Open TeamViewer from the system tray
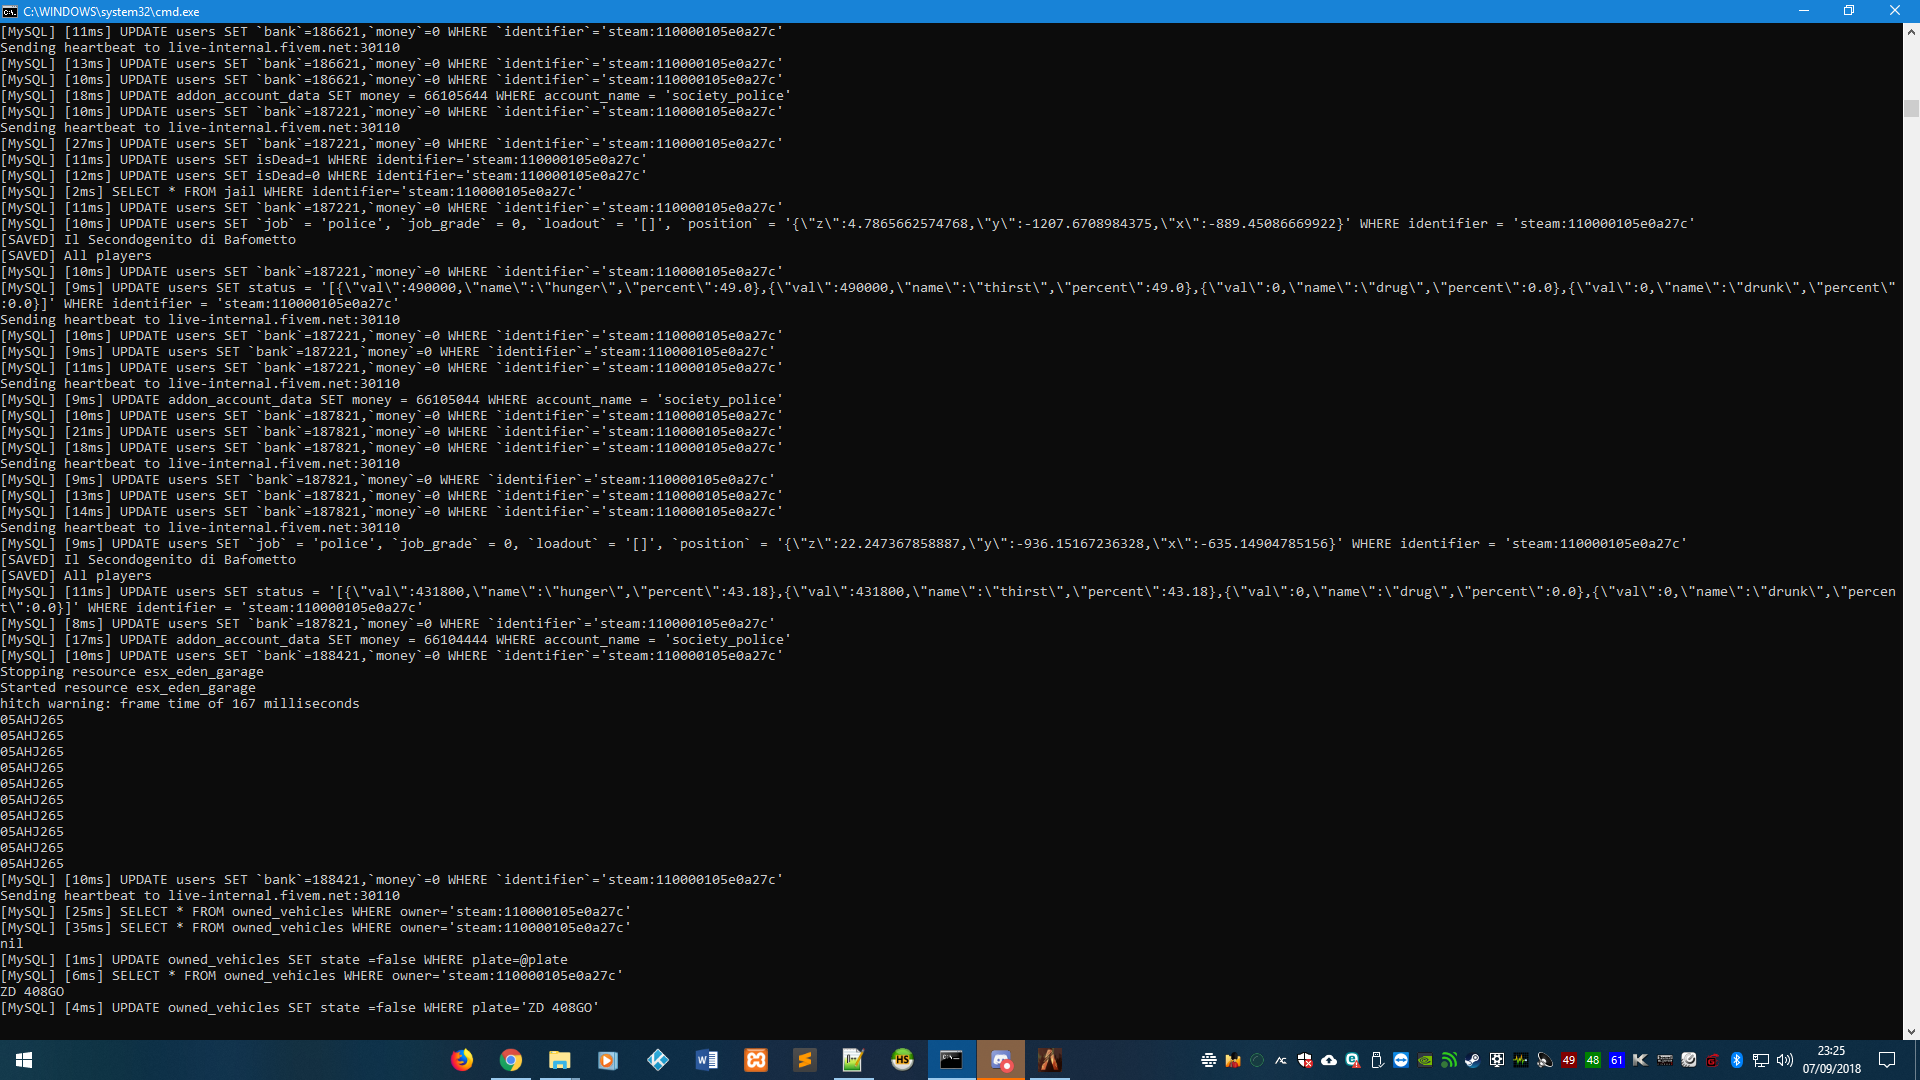Screen dimensions: 1920x1080 point(1401,1060)
